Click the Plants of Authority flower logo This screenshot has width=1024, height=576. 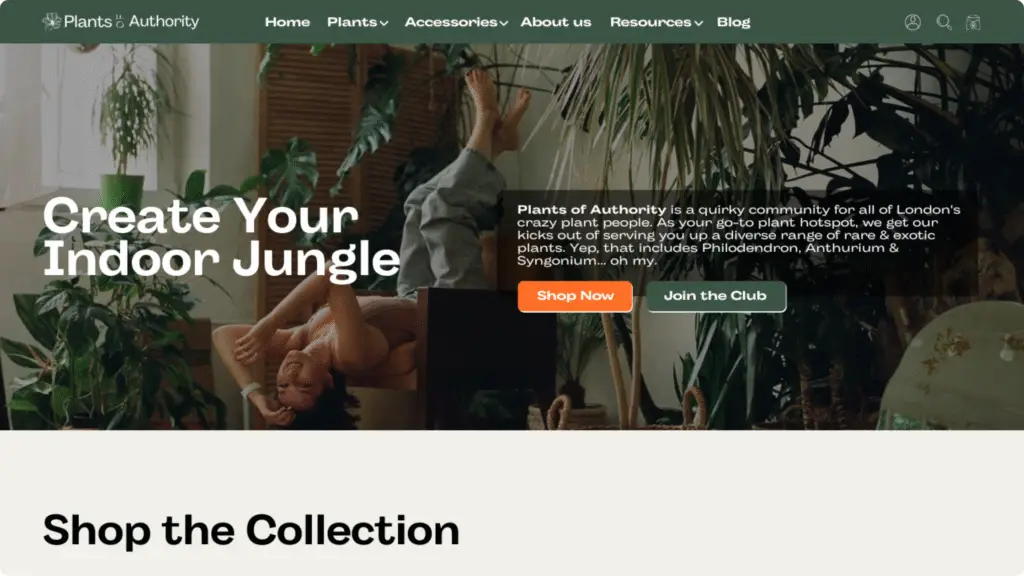pos(52,22)
